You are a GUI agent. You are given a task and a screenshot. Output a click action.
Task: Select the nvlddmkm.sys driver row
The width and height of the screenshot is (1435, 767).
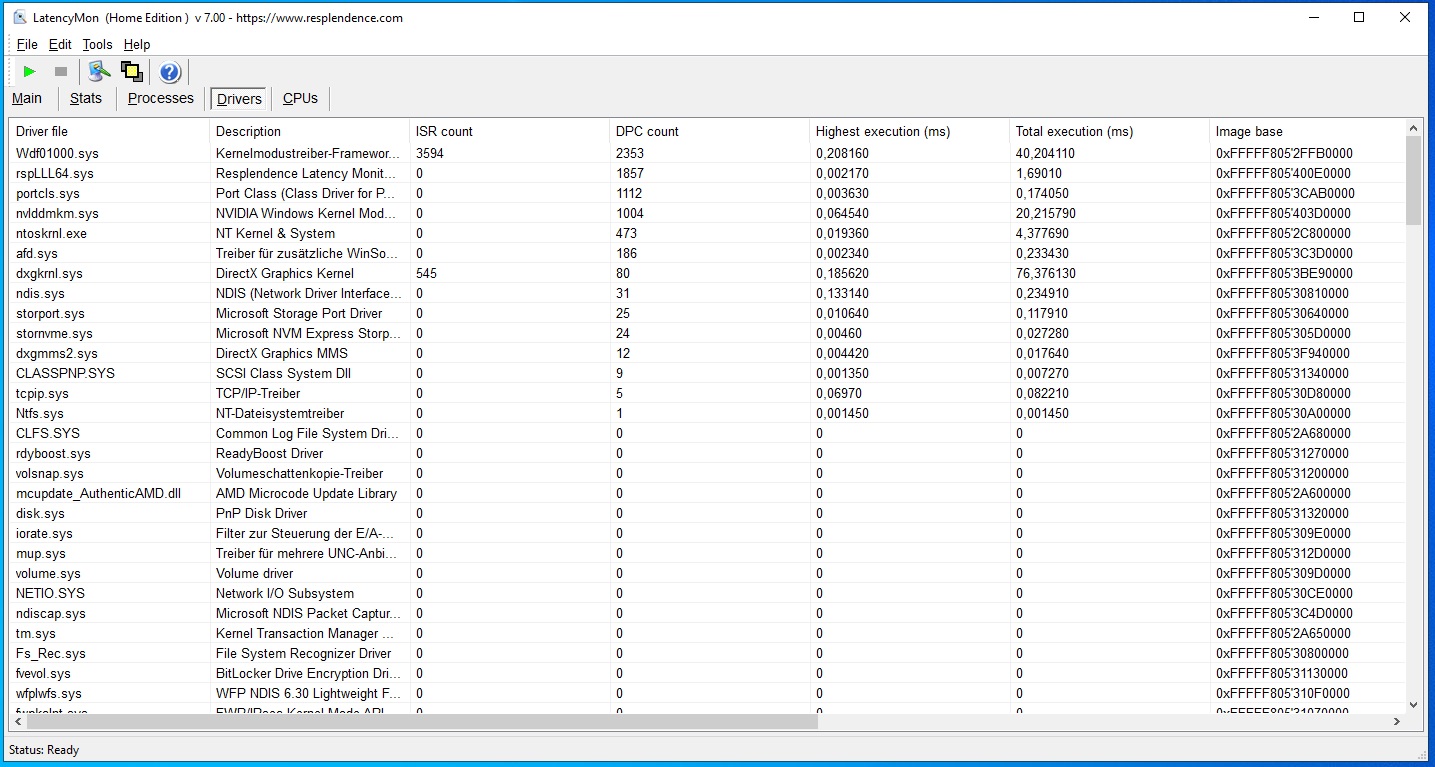(x=707, y=213)
